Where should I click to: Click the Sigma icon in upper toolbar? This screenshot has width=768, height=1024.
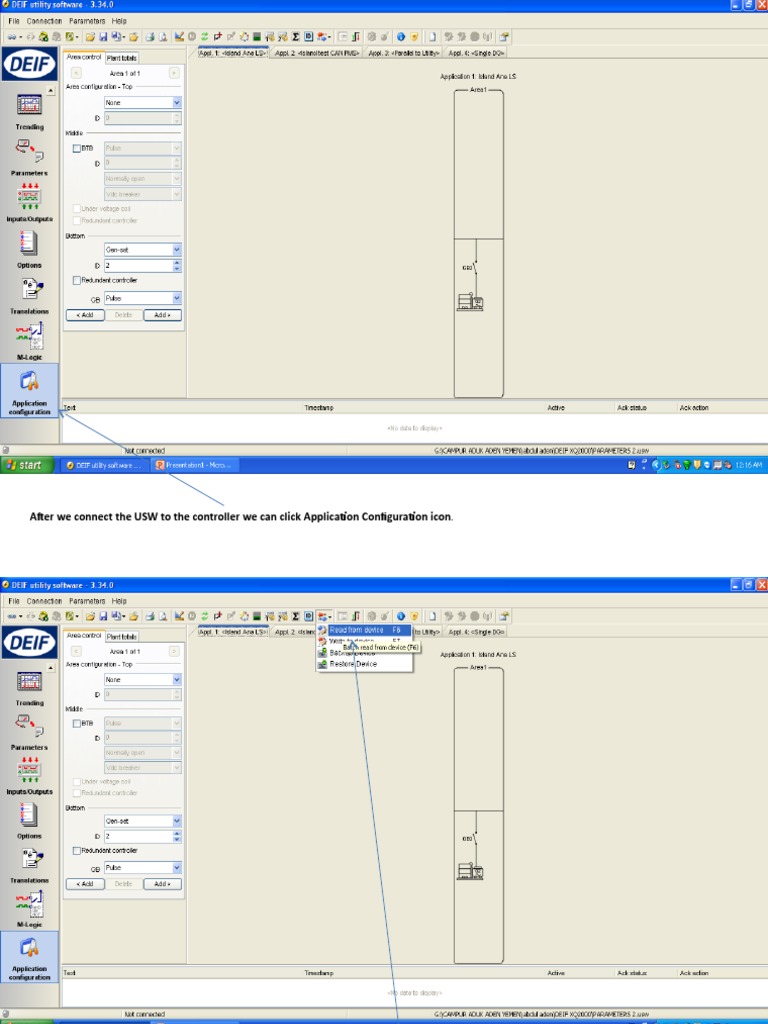[295, 37]
